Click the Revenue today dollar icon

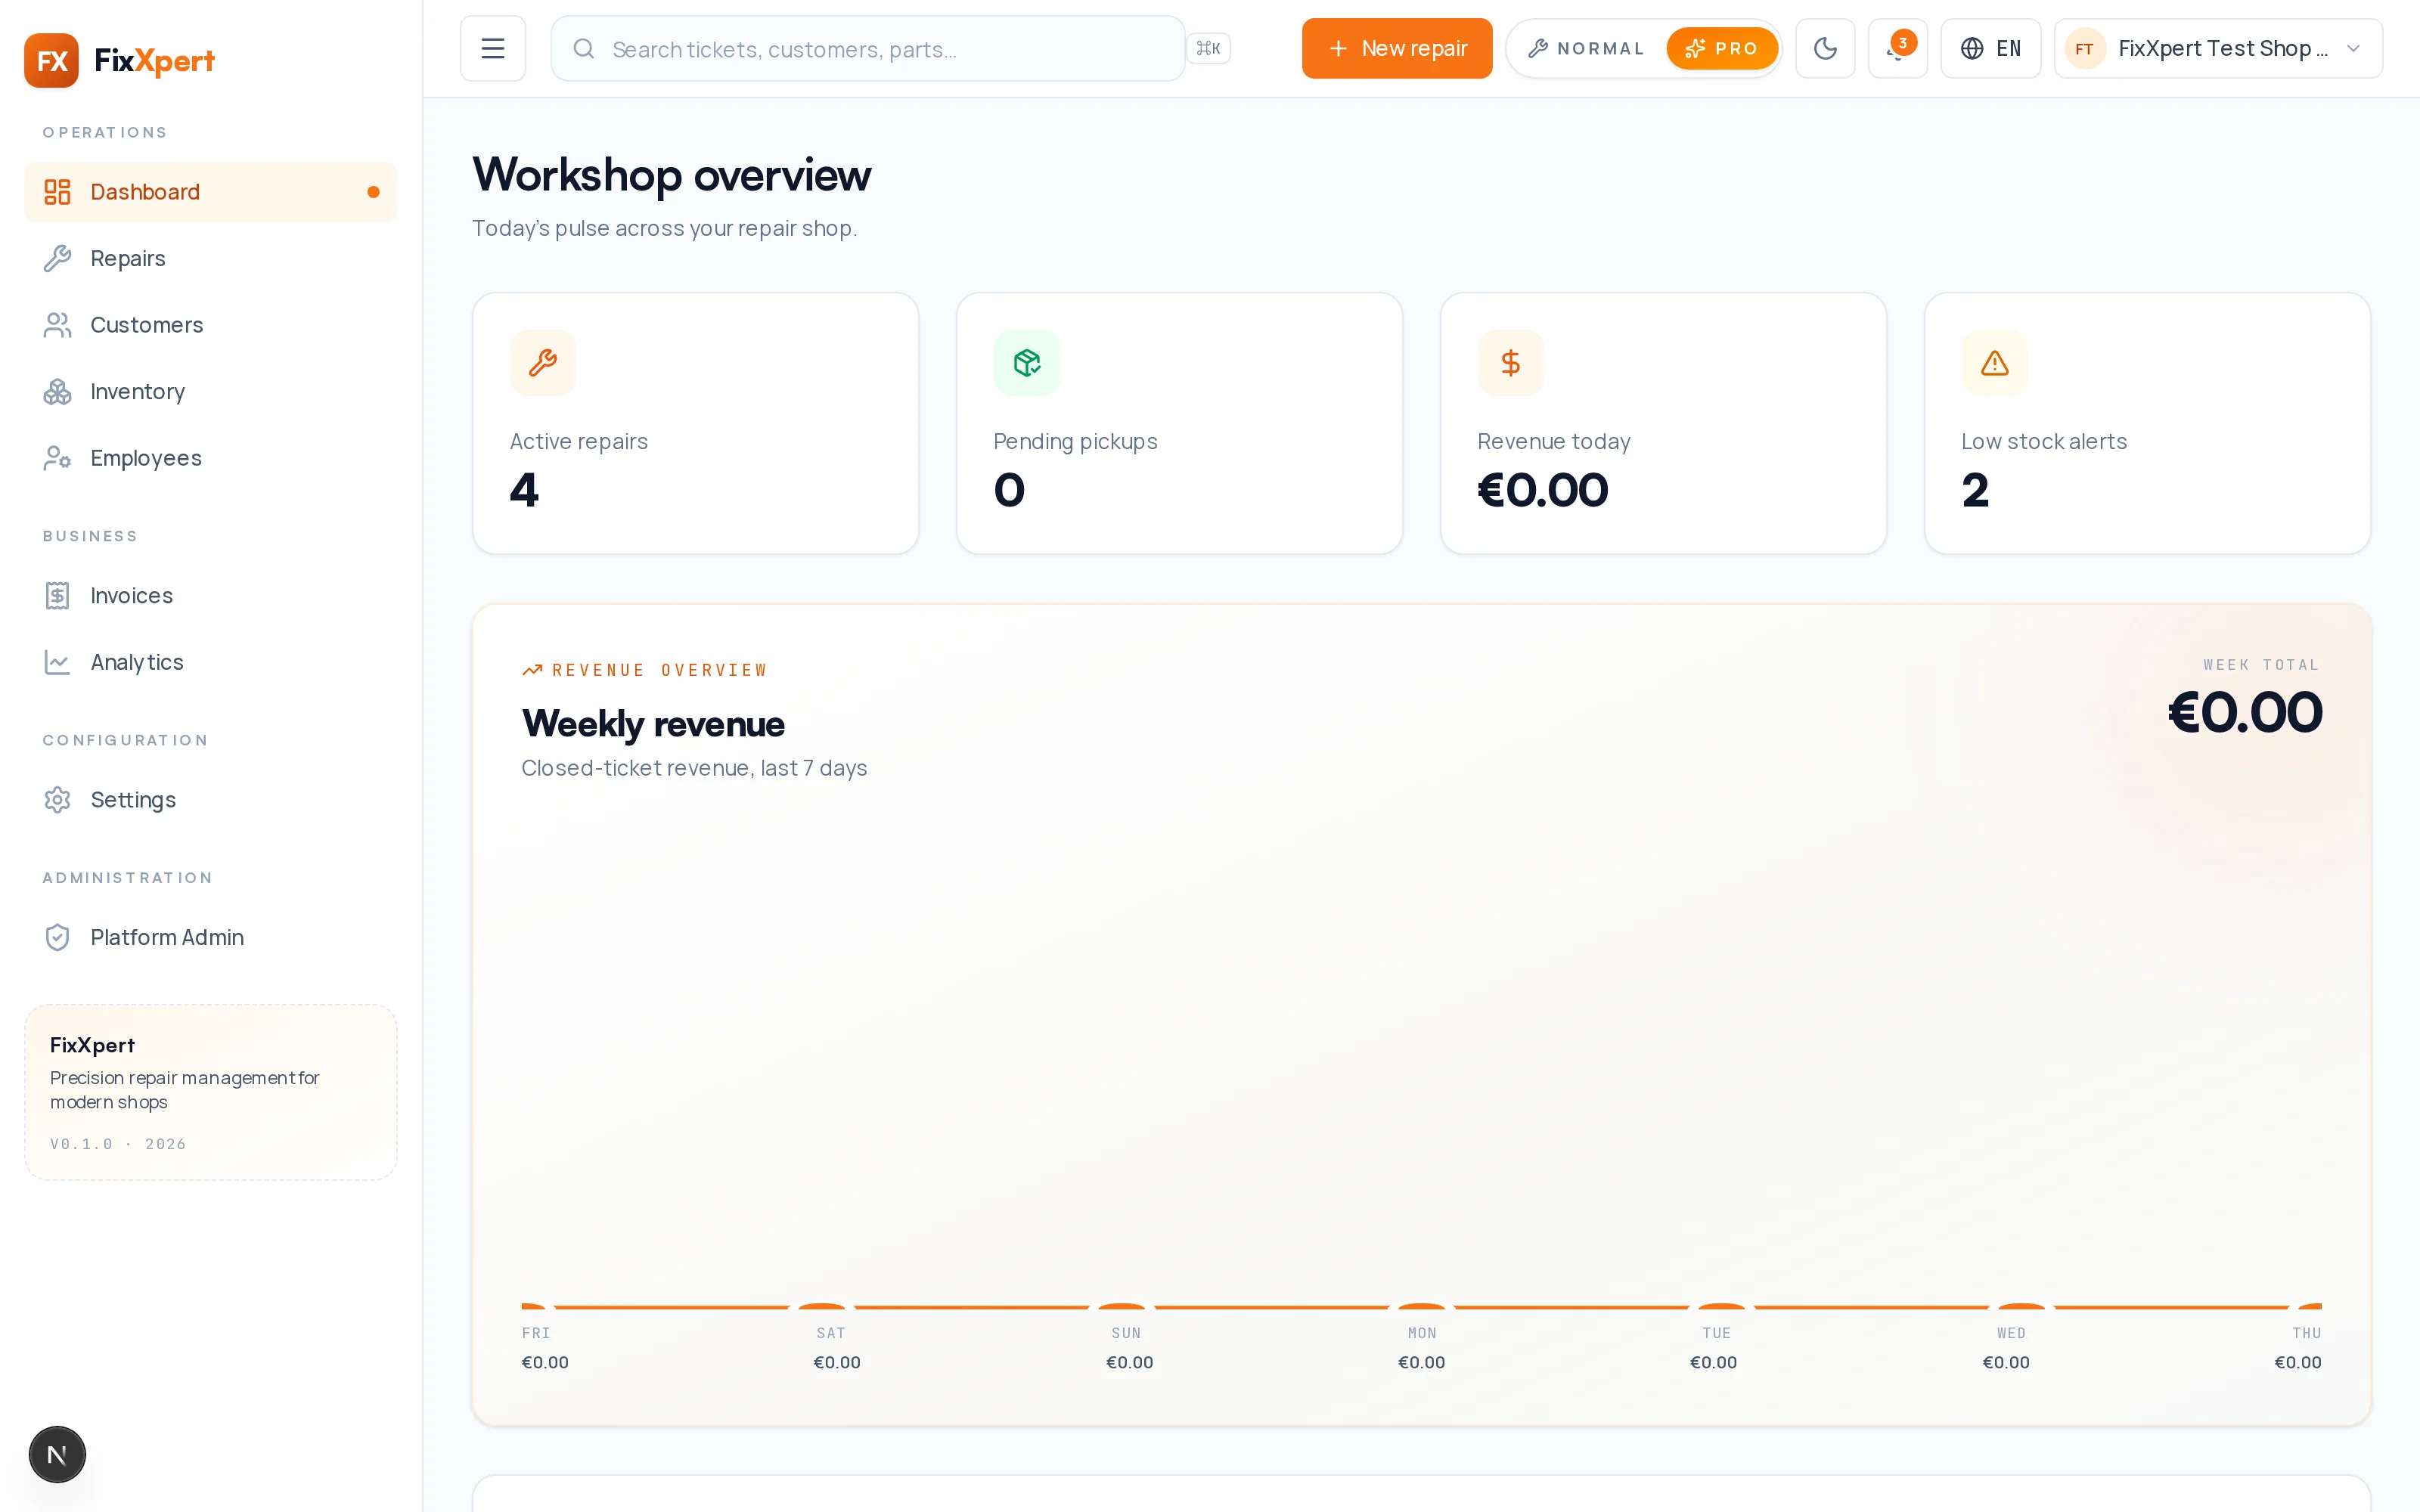(x=1511, y=363)
